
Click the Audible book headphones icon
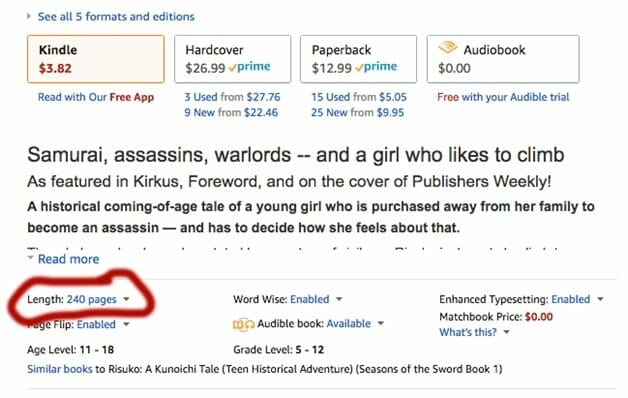click(244, 324)
